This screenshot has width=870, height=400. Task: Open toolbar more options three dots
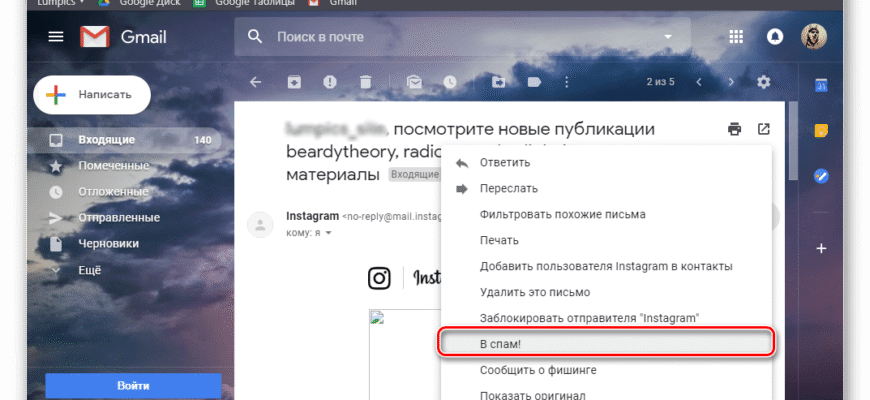click(x=566, y=82)
